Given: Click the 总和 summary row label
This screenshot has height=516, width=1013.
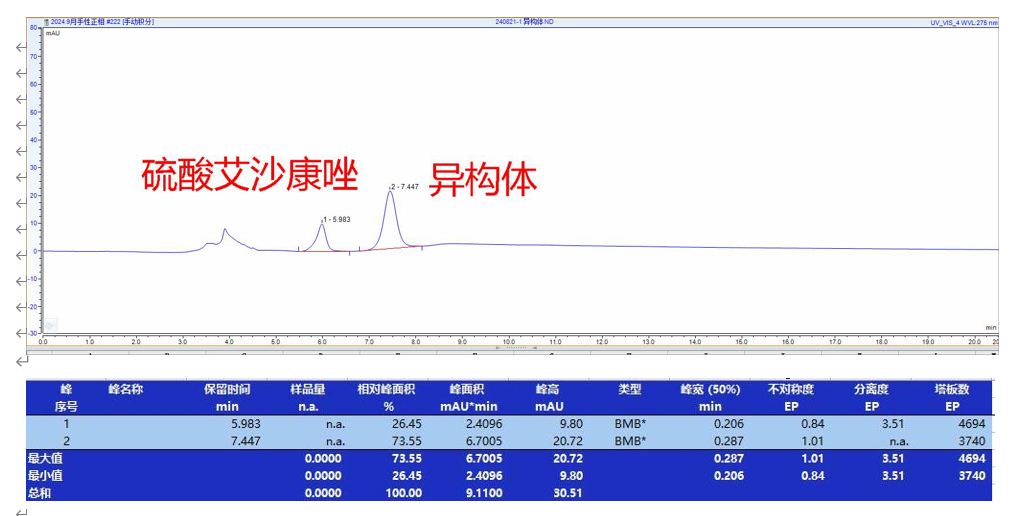Looking at the screenshot, I should coord(40,492).
